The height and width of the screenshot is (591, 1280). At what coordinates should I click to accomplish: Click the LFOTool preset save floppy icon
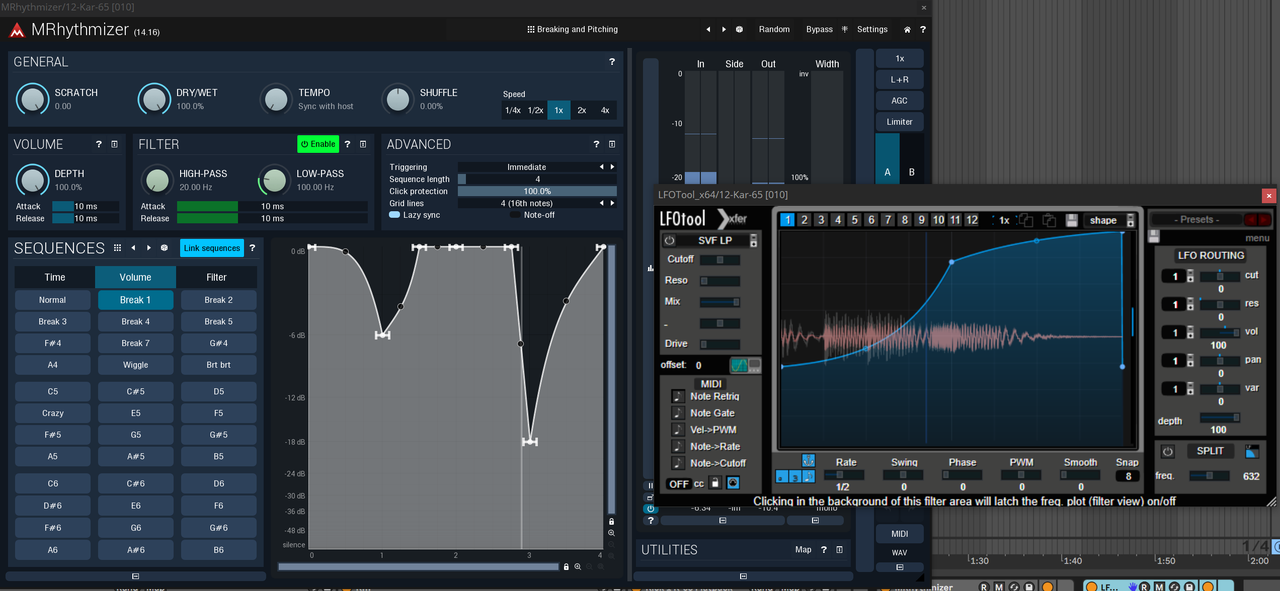pyautogui.click(x=1154, y=237)
